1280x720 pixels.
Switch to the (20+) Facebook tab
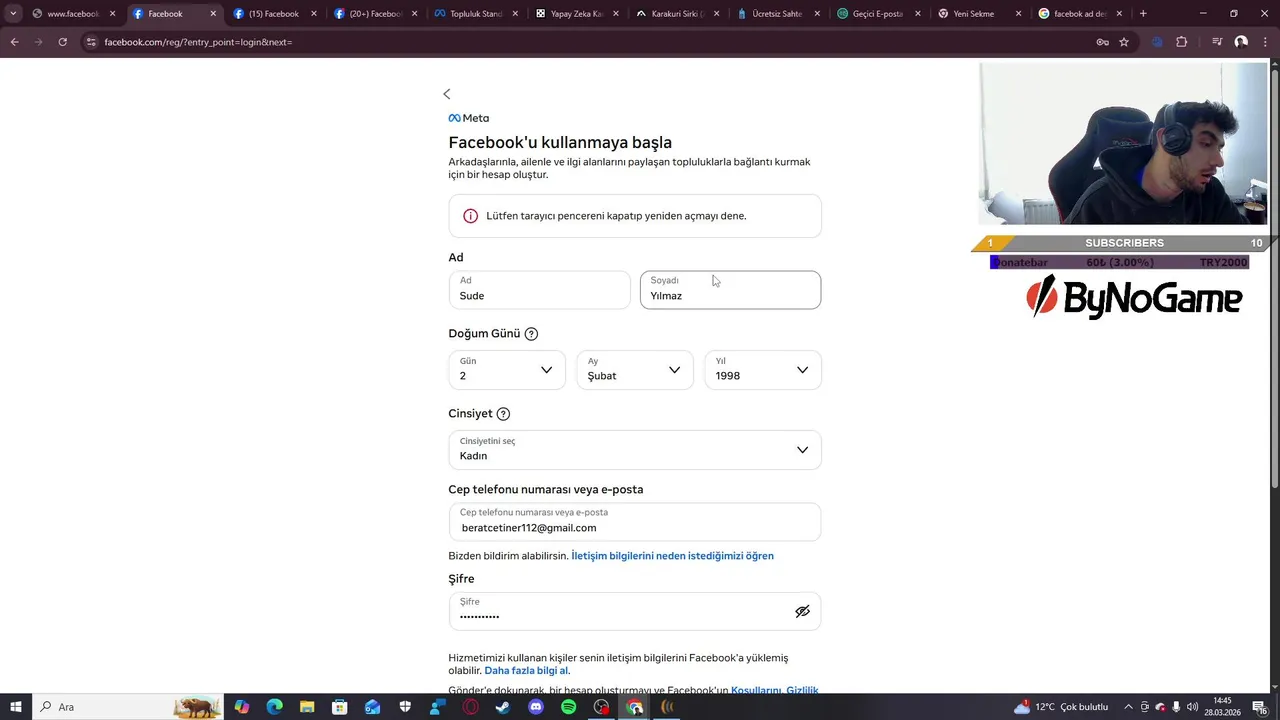367,14
